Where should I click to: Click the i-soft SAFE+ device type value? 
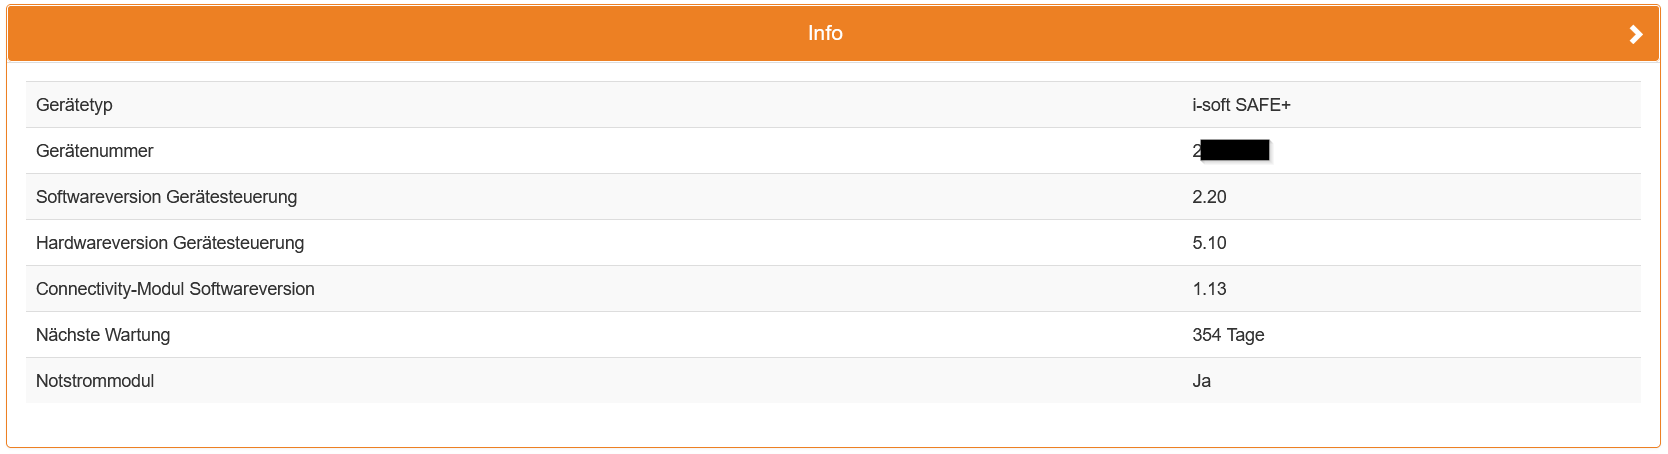tap(1241, 105)
